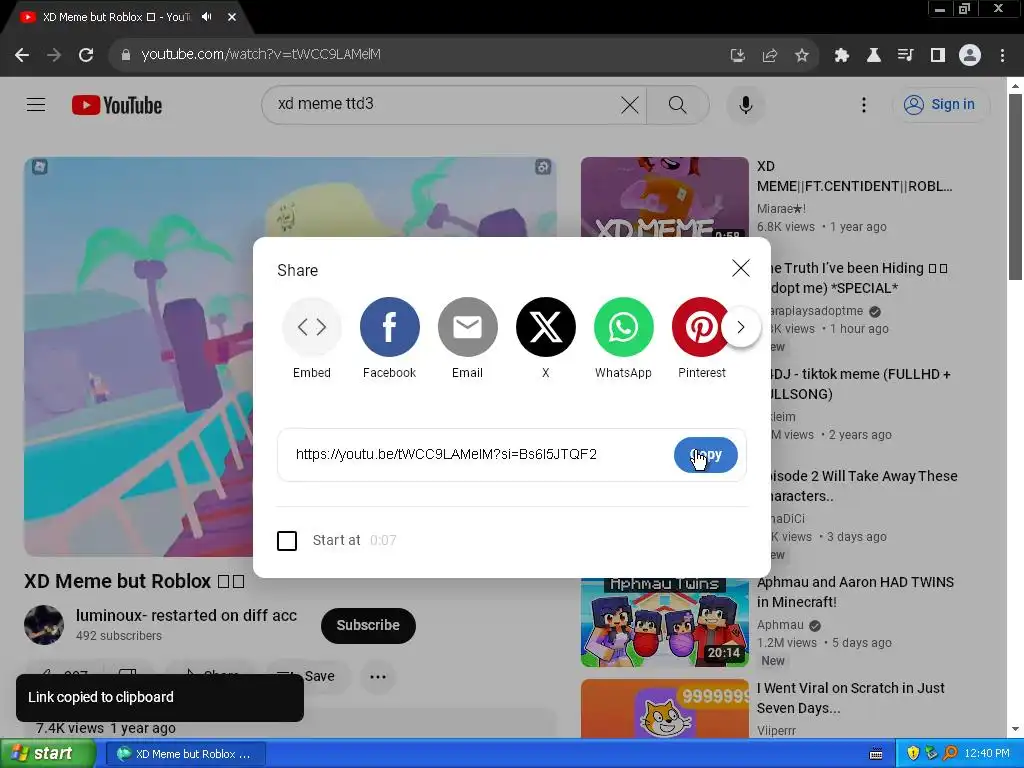This screenshot has width=1024, height=768.
Task: Click the search field with 'xd meme ttd3'
Action: 444,104
